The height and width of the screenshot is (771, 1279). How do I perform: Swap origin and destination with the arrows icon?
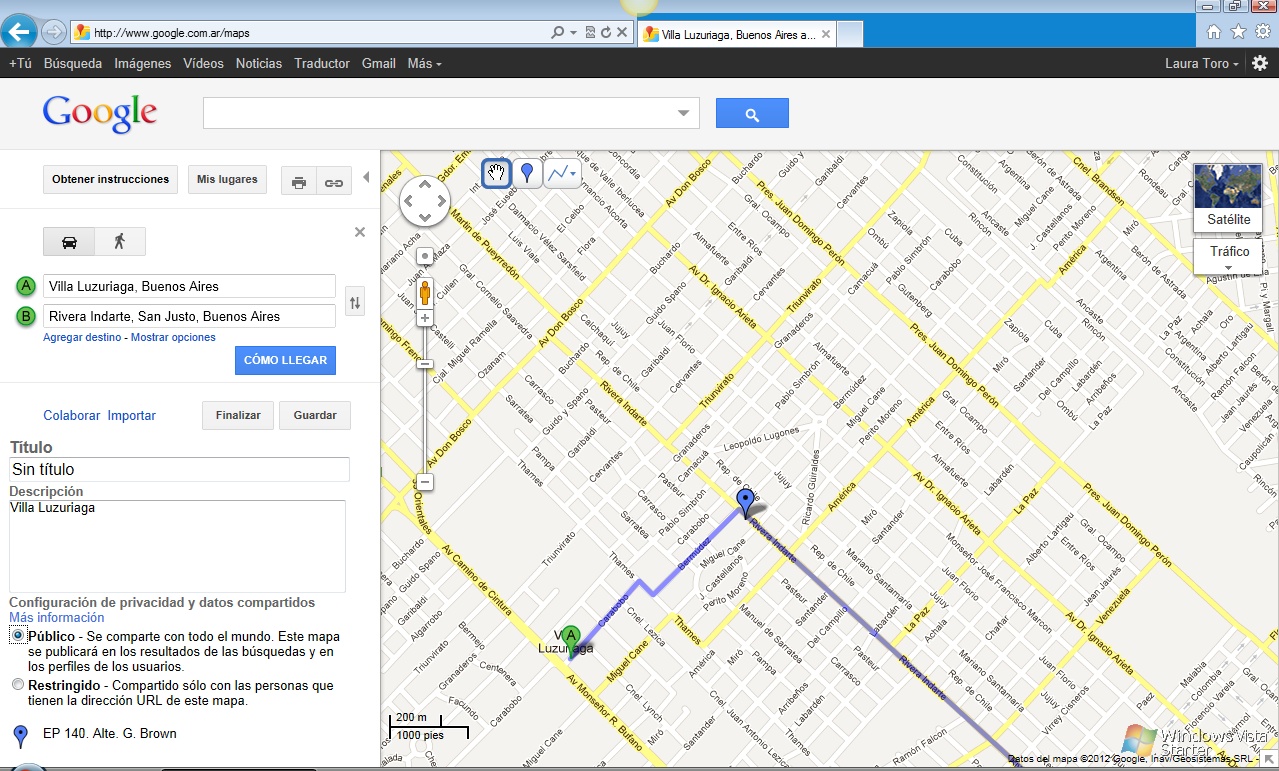point(355,301)
